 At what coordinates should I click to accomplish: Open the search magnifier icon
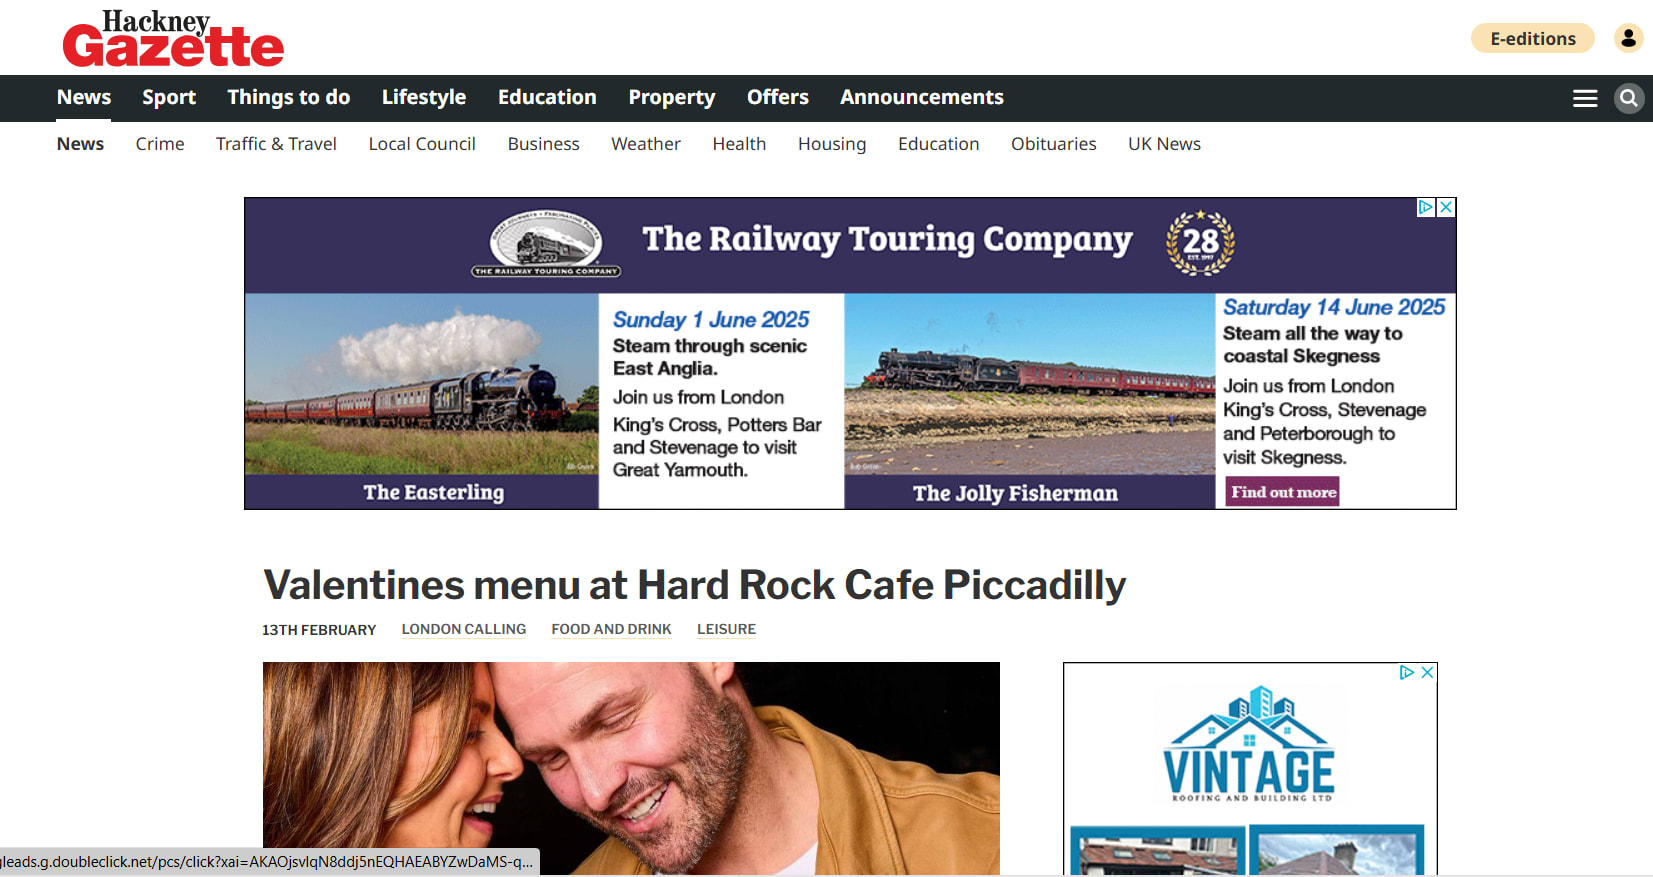[x=1629, y=98]
